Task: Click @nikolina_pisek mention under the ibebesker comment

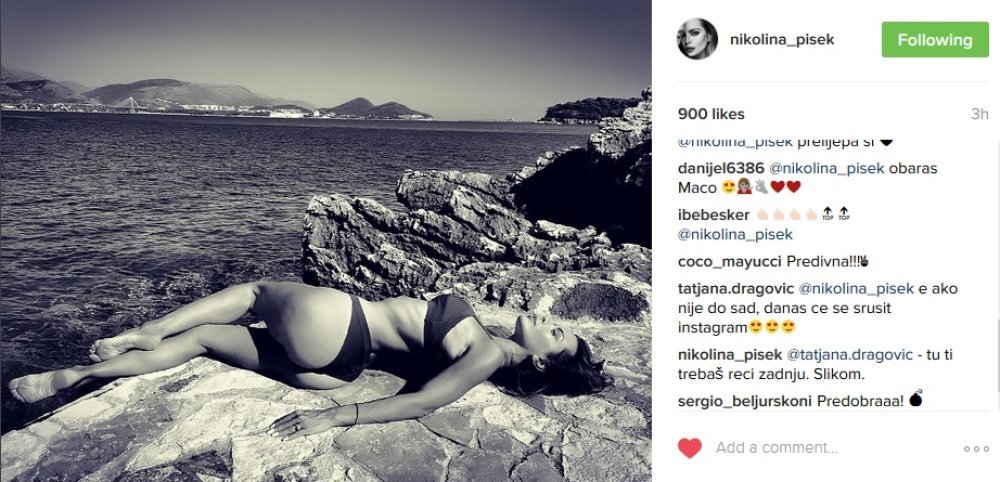Action: tap(735, 235)
